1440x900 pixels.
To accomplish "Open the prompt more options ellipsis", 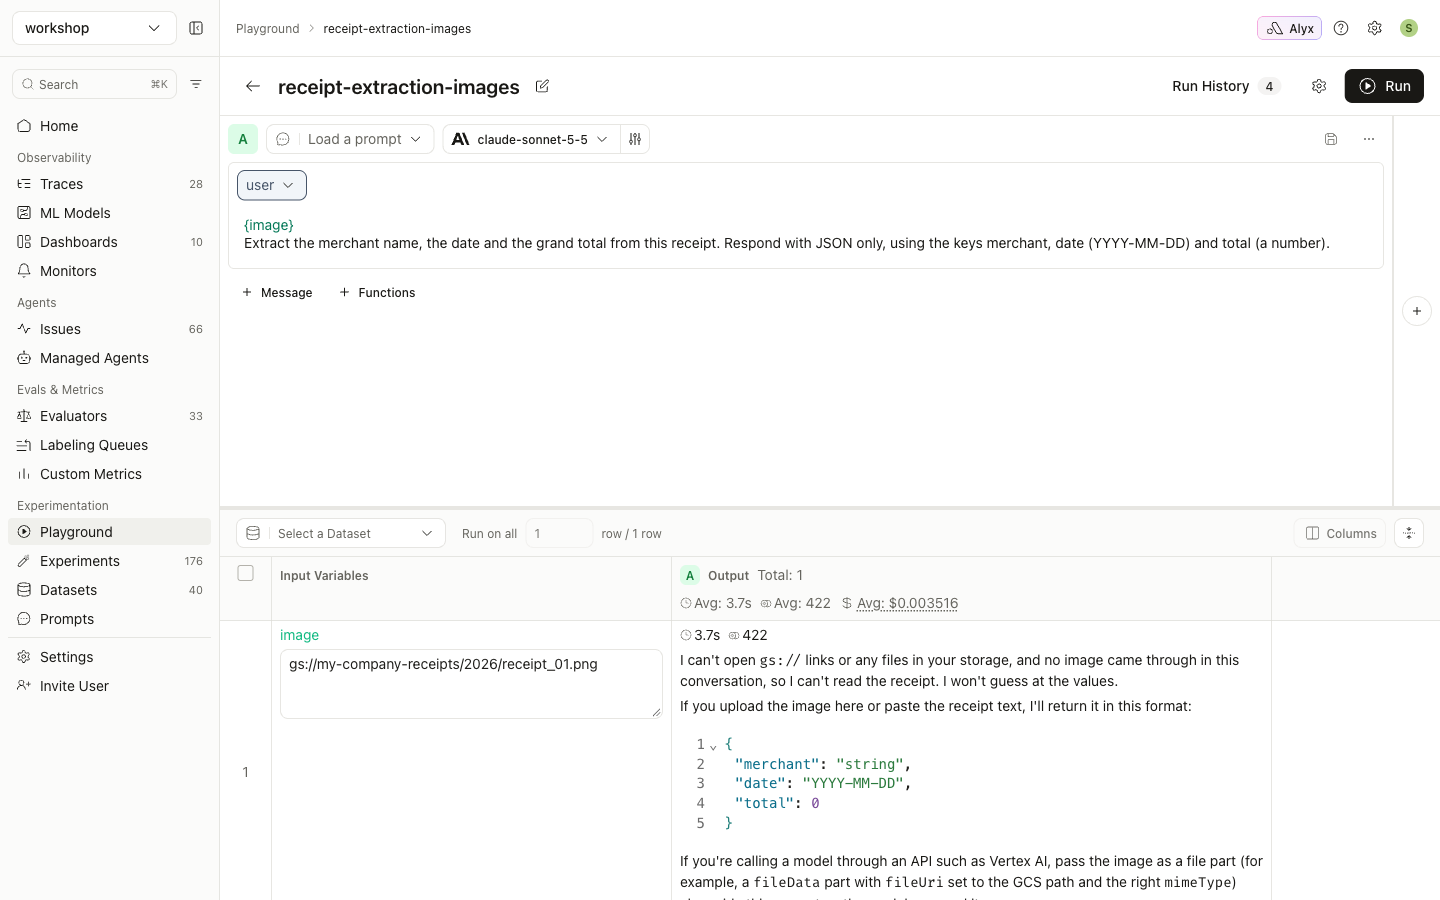I will (x=1369, y=139).
